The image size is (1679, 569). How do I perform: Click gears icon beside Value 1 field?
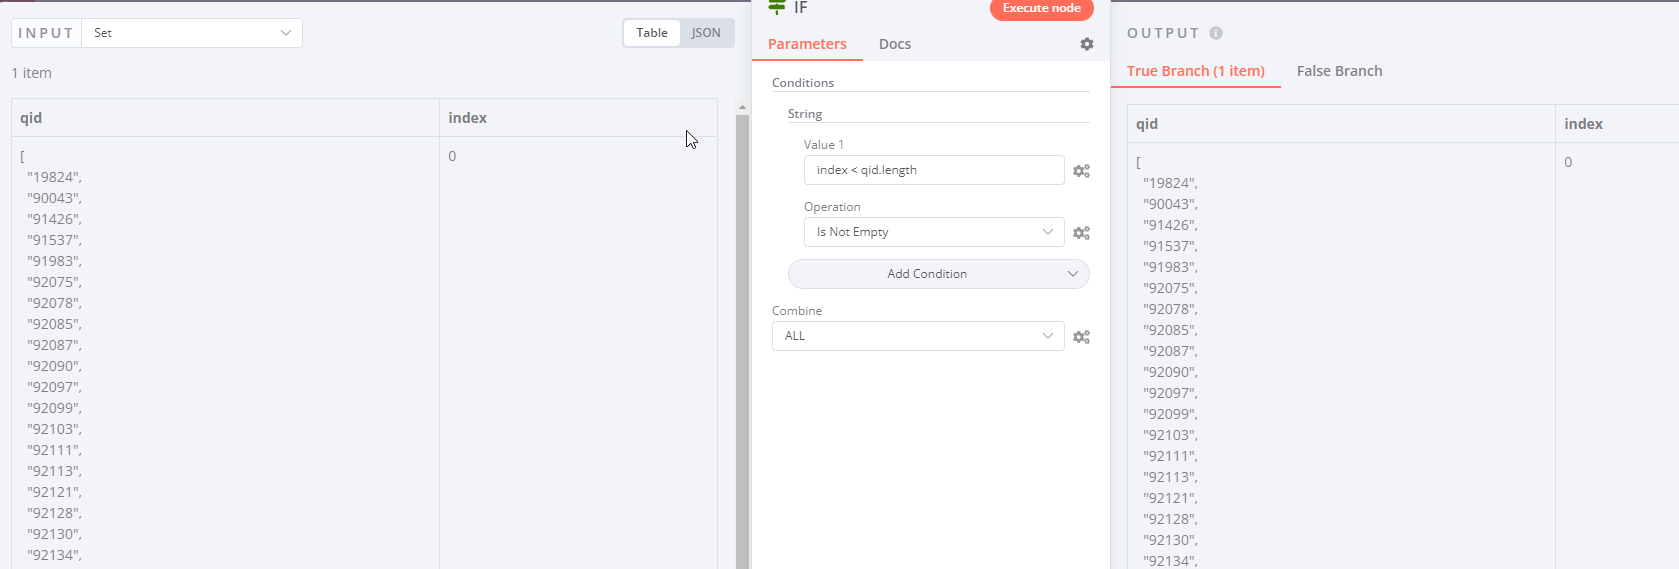click(x=1081, y=171)
